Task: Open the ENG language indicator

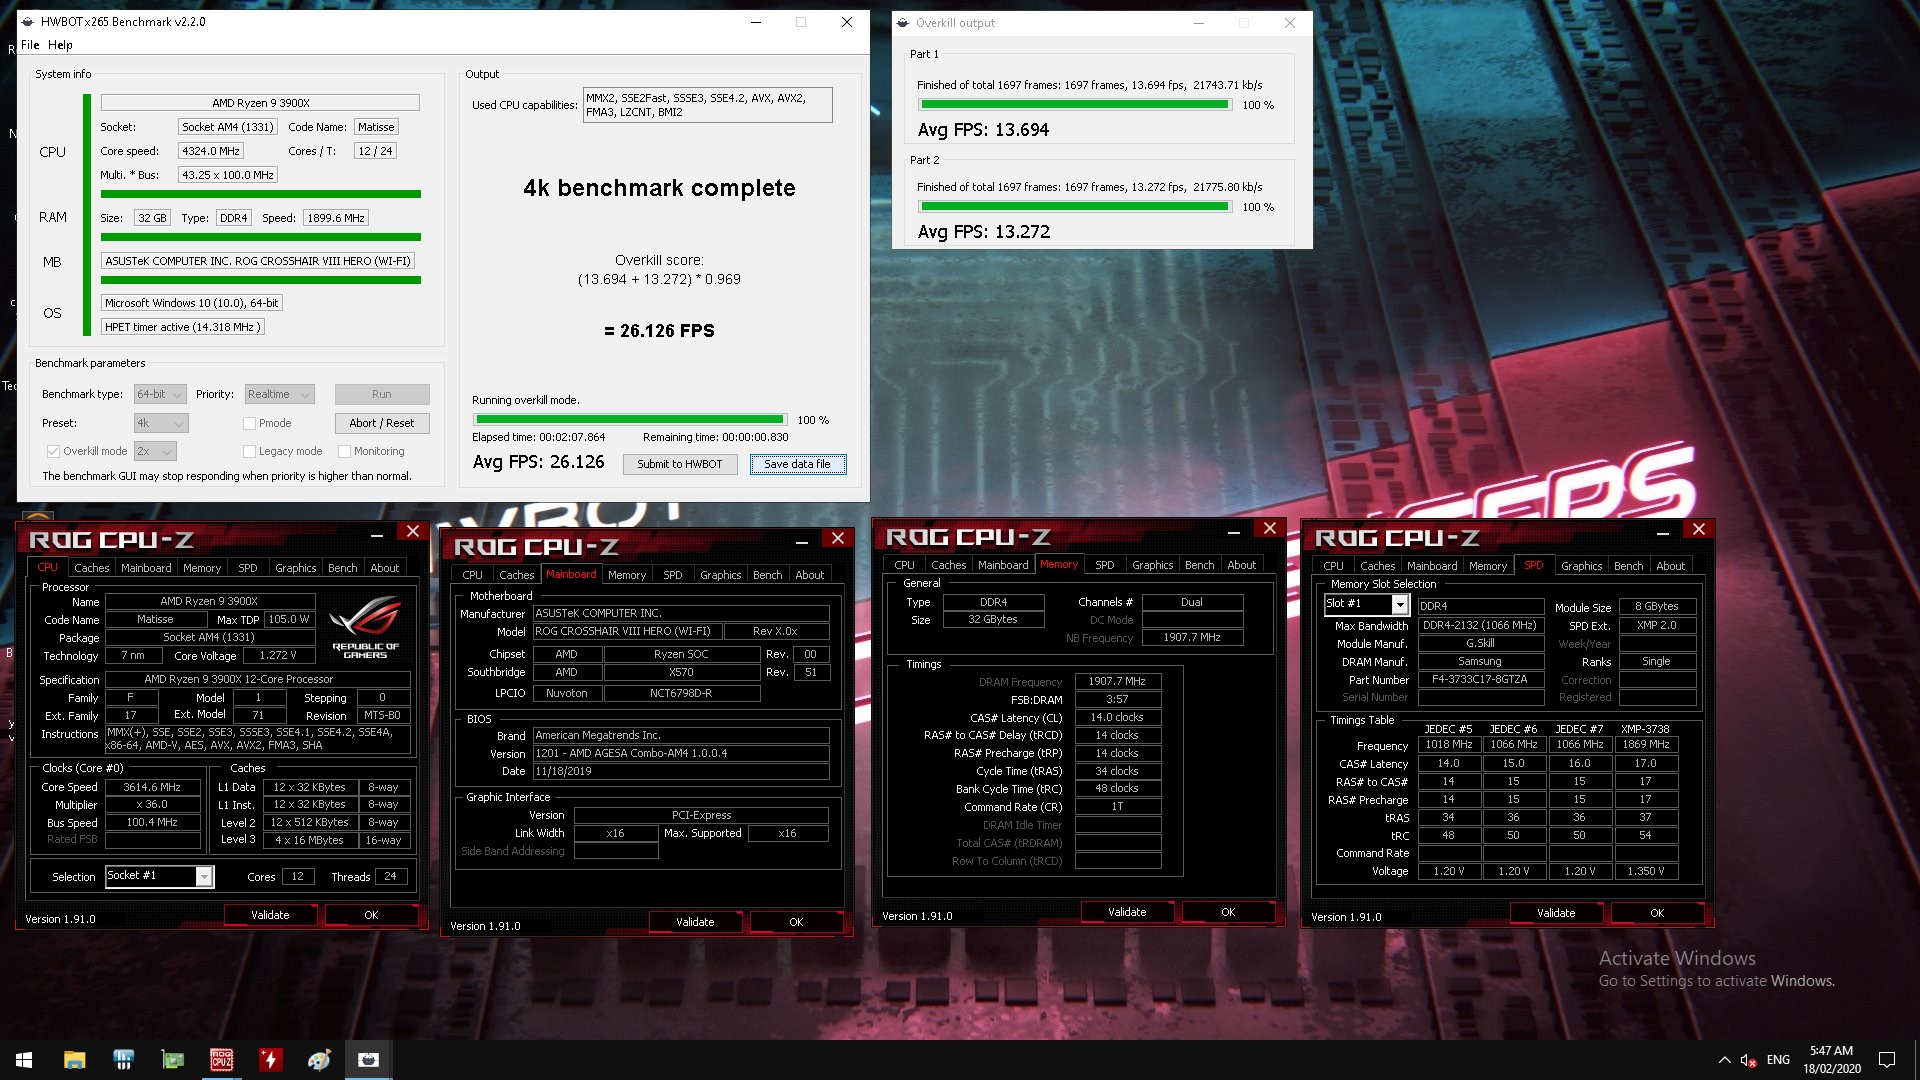Action: 1778,1060
